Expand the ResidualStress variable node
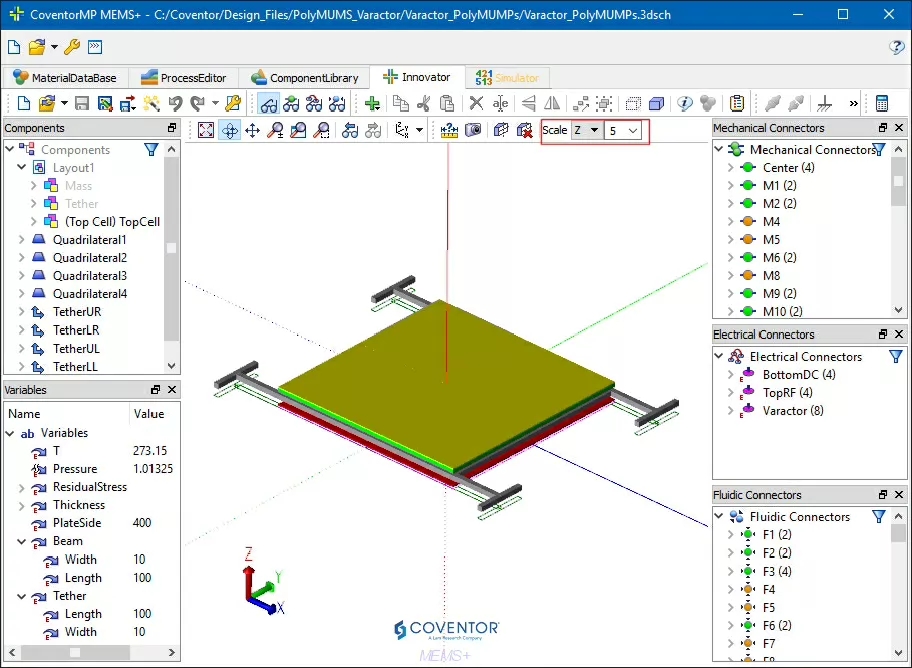 pos(22,487)
